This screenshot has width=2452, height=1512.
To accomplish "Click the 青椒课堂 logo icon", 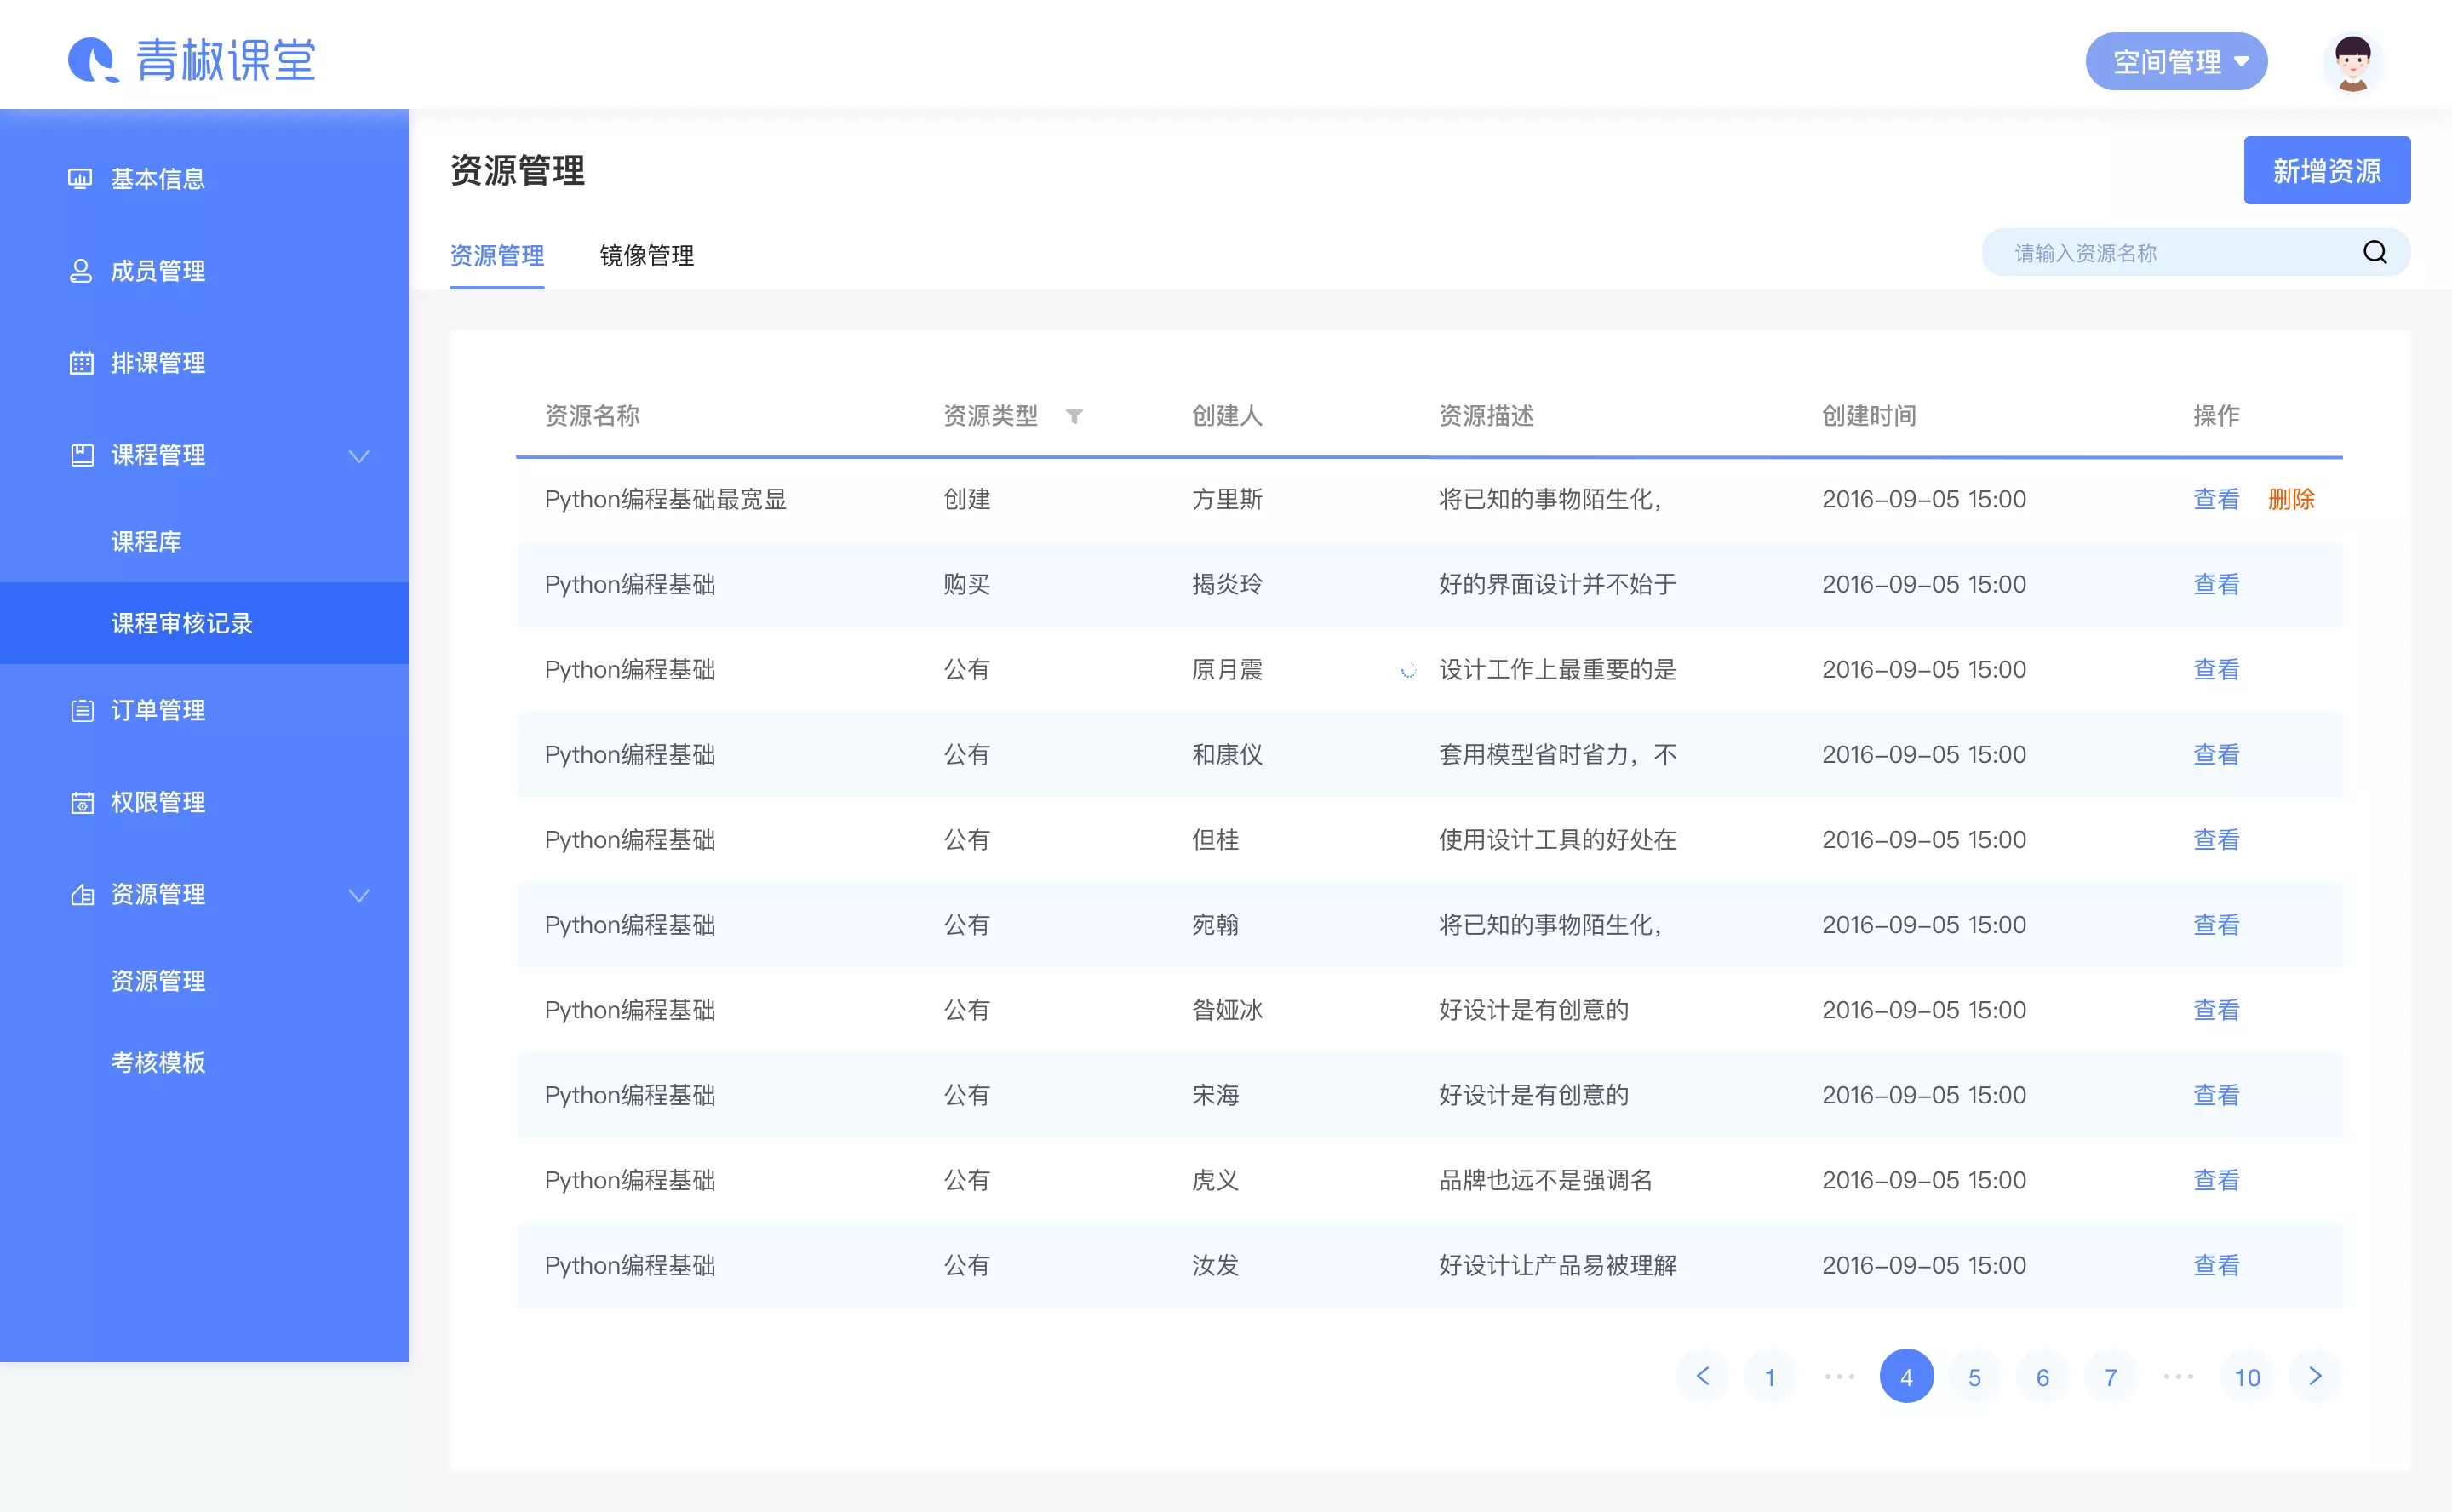I will click(x=93, y=60).
